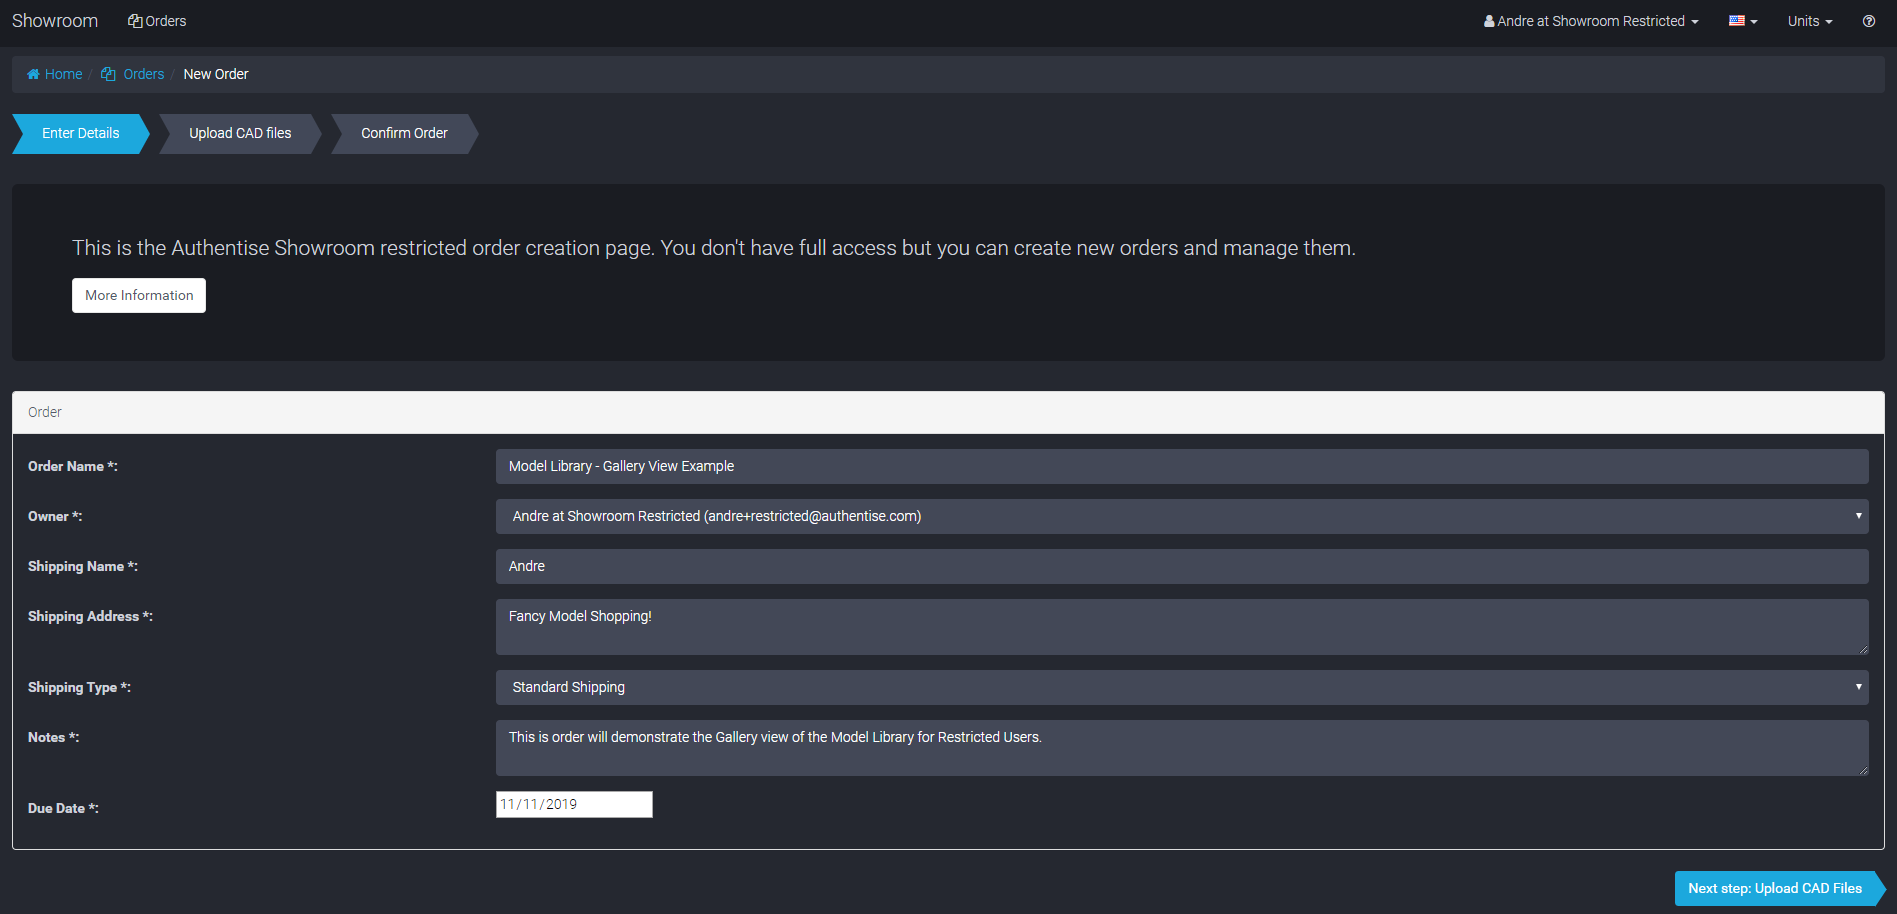Click Next step: Upload CAD Files button

(1774, 888)
